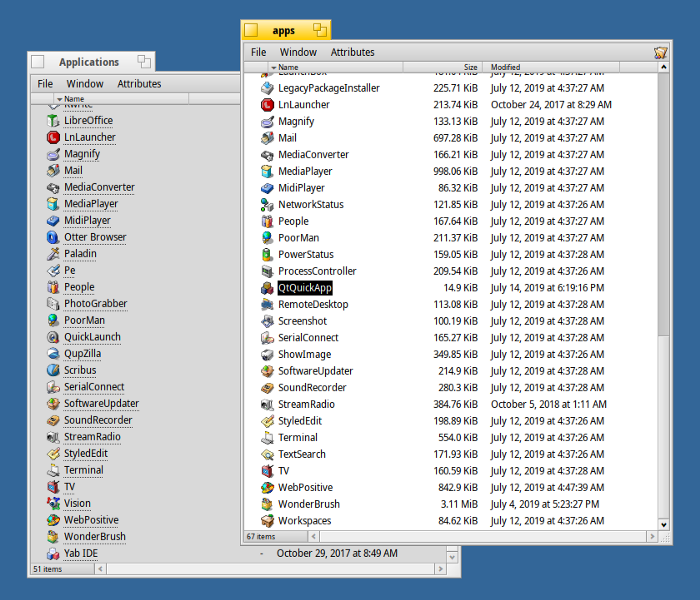Image resolution: width=700 pixels, height=600 pixels.
Task: Select the Screenshot icon
Action: [x=267, y=321]
